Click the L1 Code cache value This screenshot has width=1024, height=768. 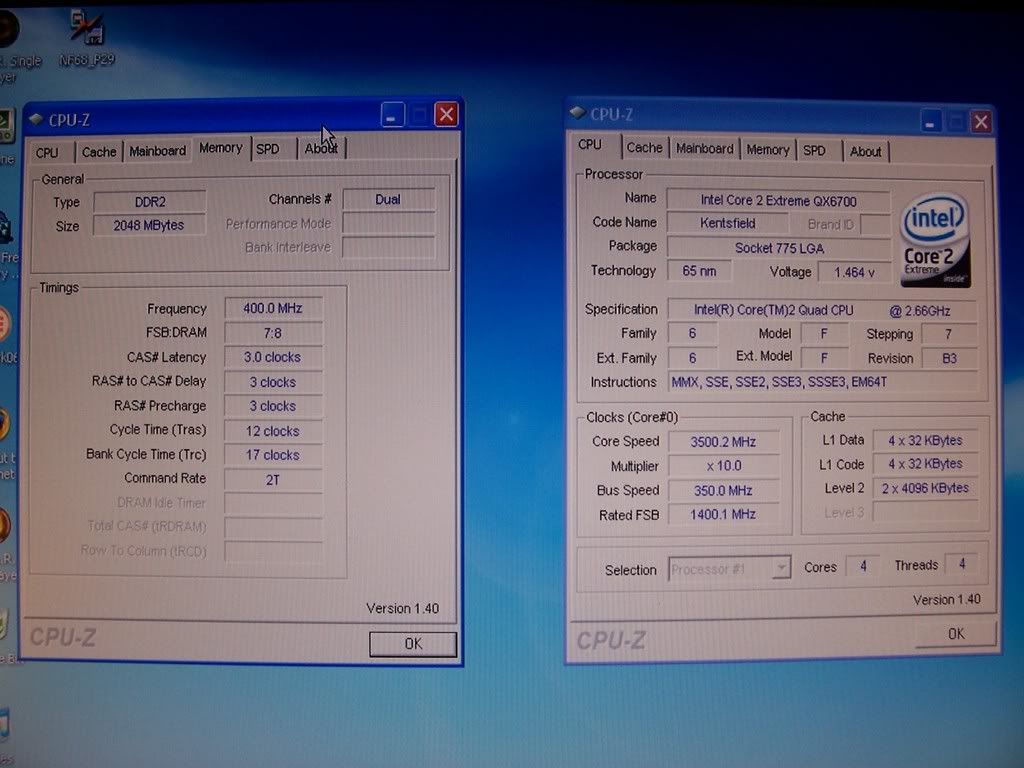925,464
